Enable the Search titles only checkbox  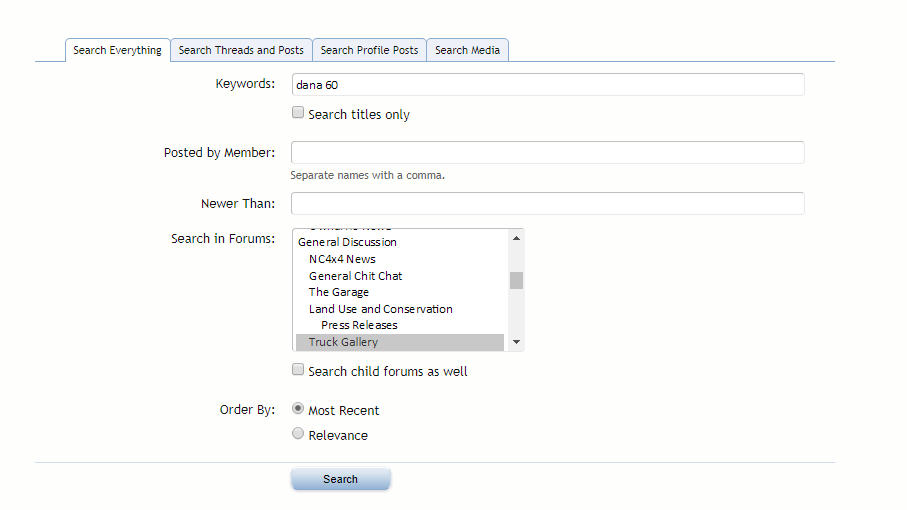(x=298, y=113)
